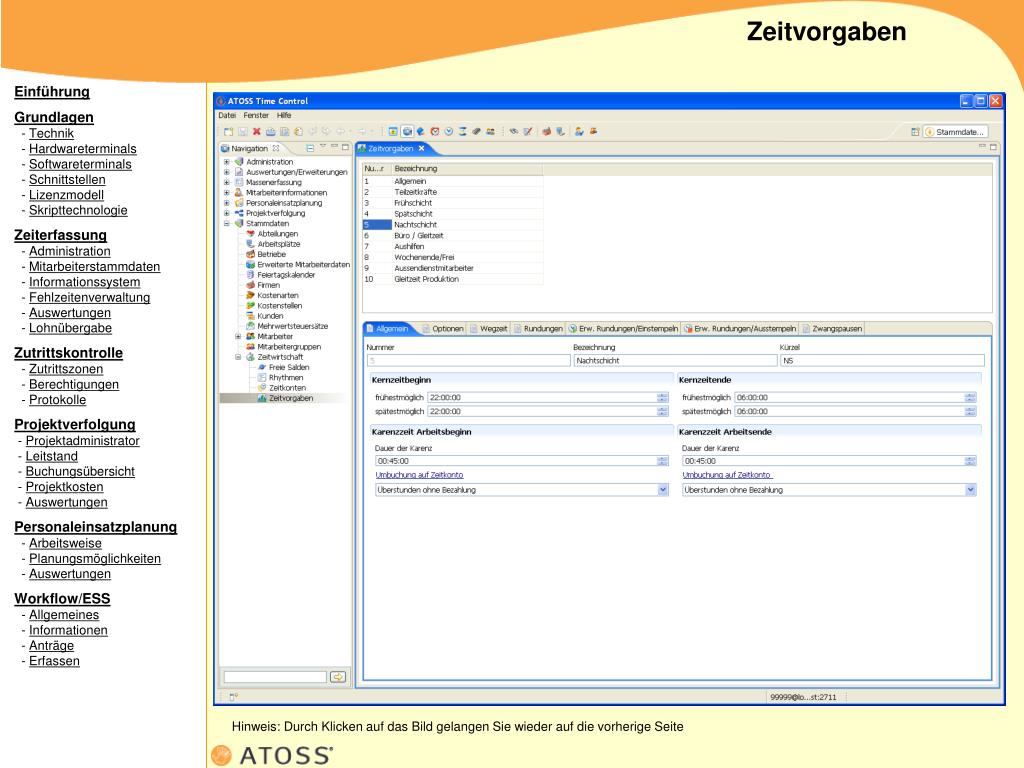Screen dimensions: 1024x768
Task: Select Feiertagskalender in navigation tree
Action: 286,275
